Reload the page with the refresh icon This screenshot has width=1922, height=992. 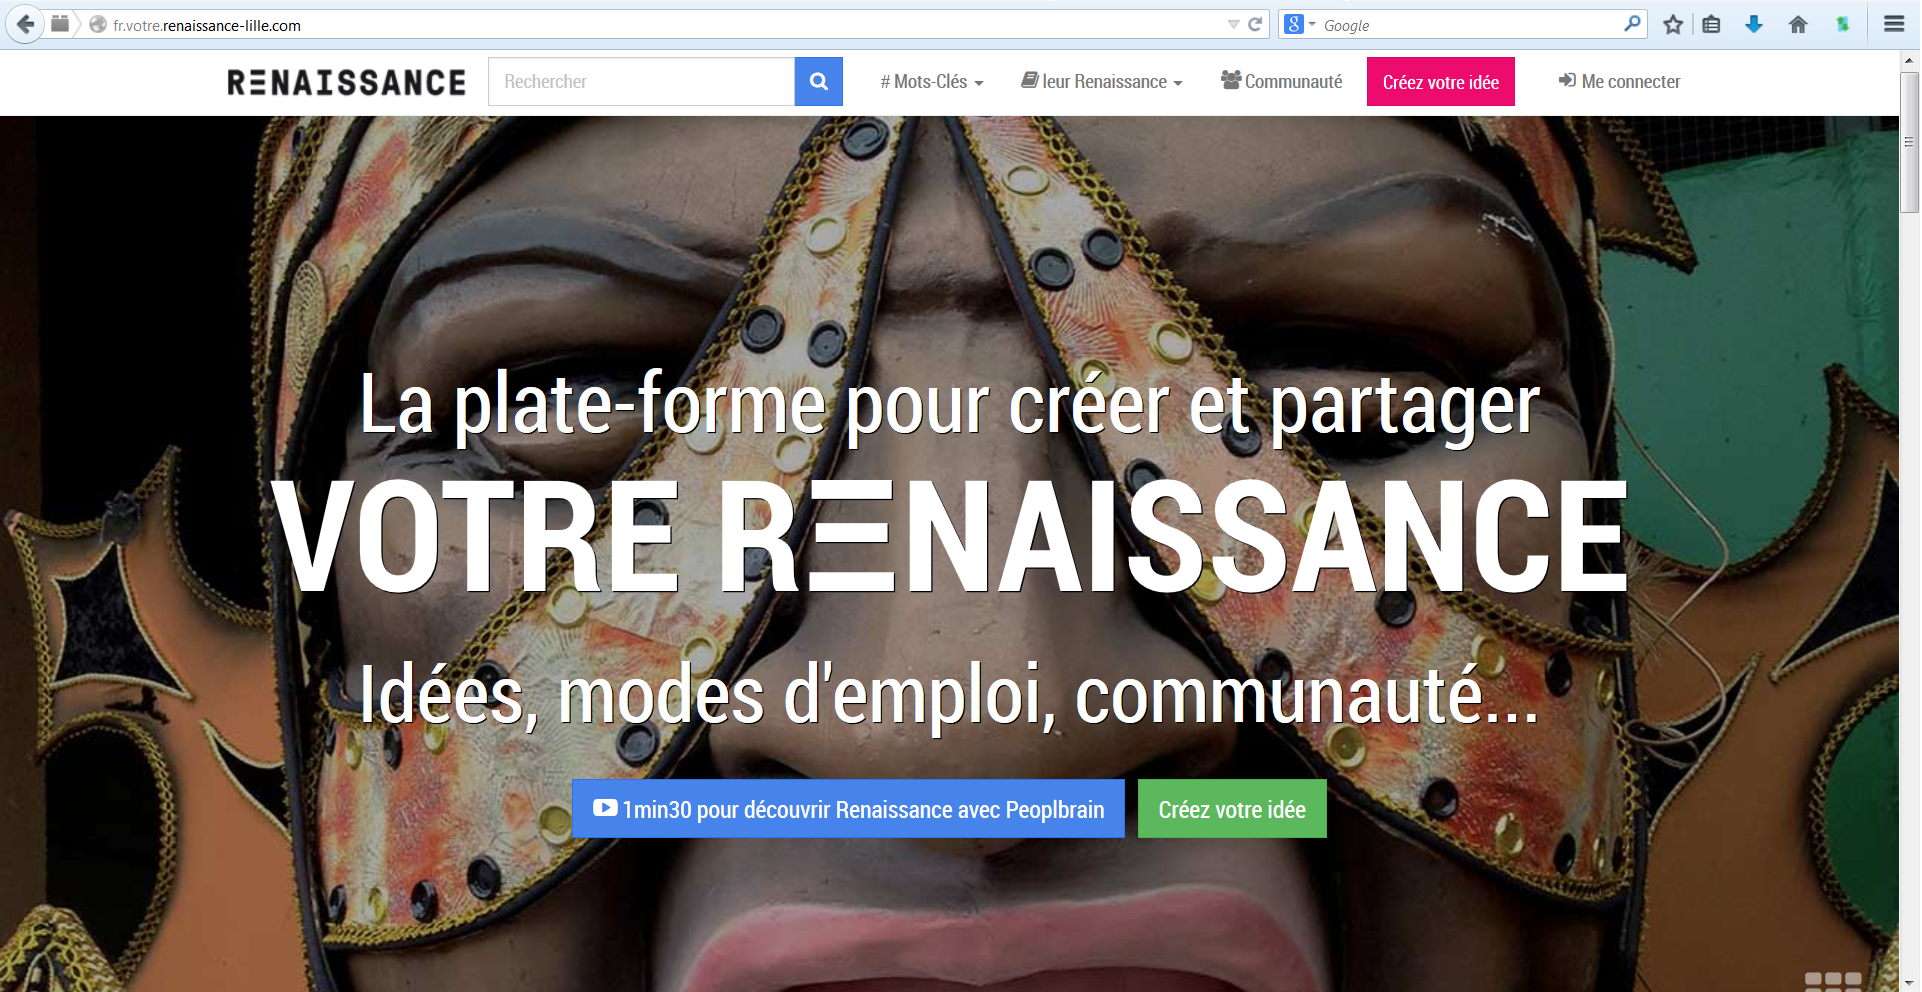pos(1255,25)
